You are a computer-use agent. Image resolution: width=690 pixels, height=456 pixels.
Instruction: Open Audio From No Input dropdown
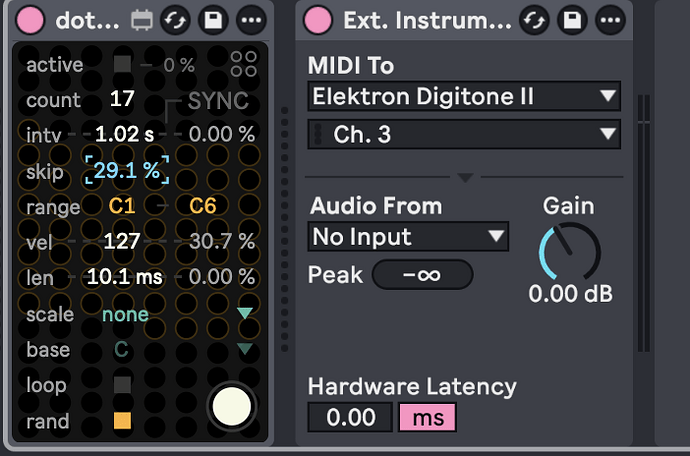408,237
